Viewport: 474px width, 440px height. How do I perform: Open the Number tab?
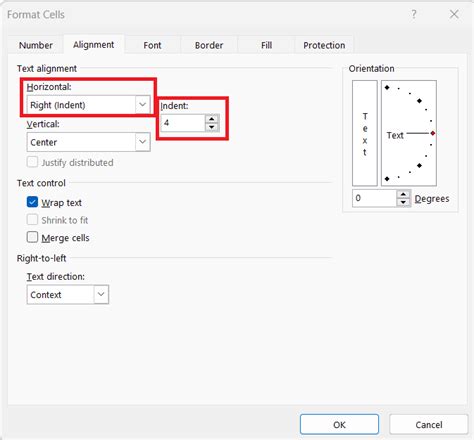click(36, 45)
